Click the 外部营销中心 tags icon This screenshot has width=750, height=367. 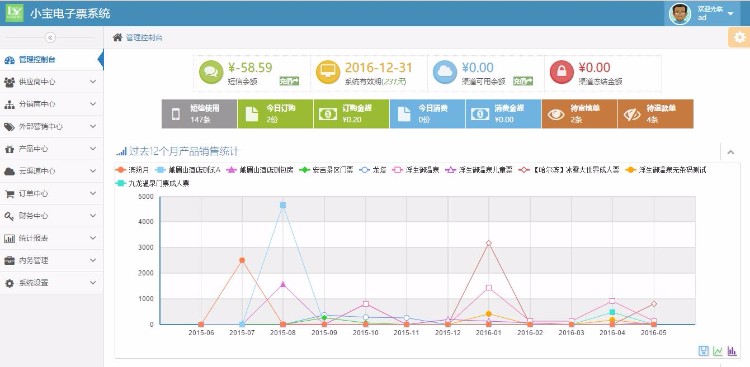click(x=9, y=127)
